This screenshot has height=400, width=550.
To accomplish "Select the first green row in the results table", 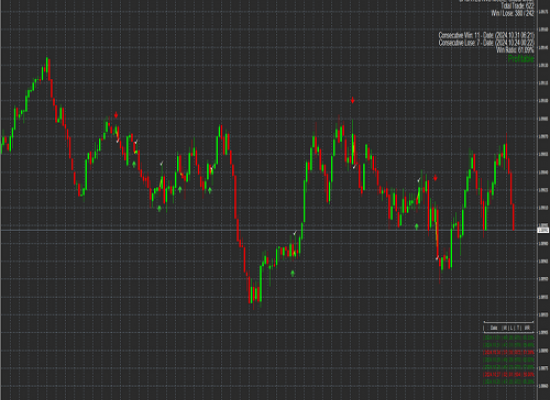I will 509,338.
